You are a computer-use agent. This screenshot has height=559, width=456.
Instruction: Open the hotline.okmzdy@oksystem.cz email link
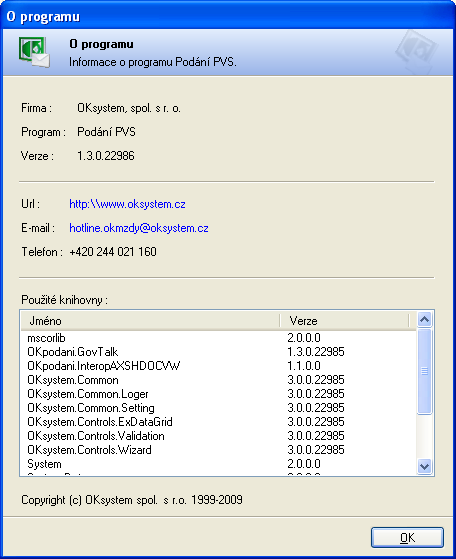[139, 228]
